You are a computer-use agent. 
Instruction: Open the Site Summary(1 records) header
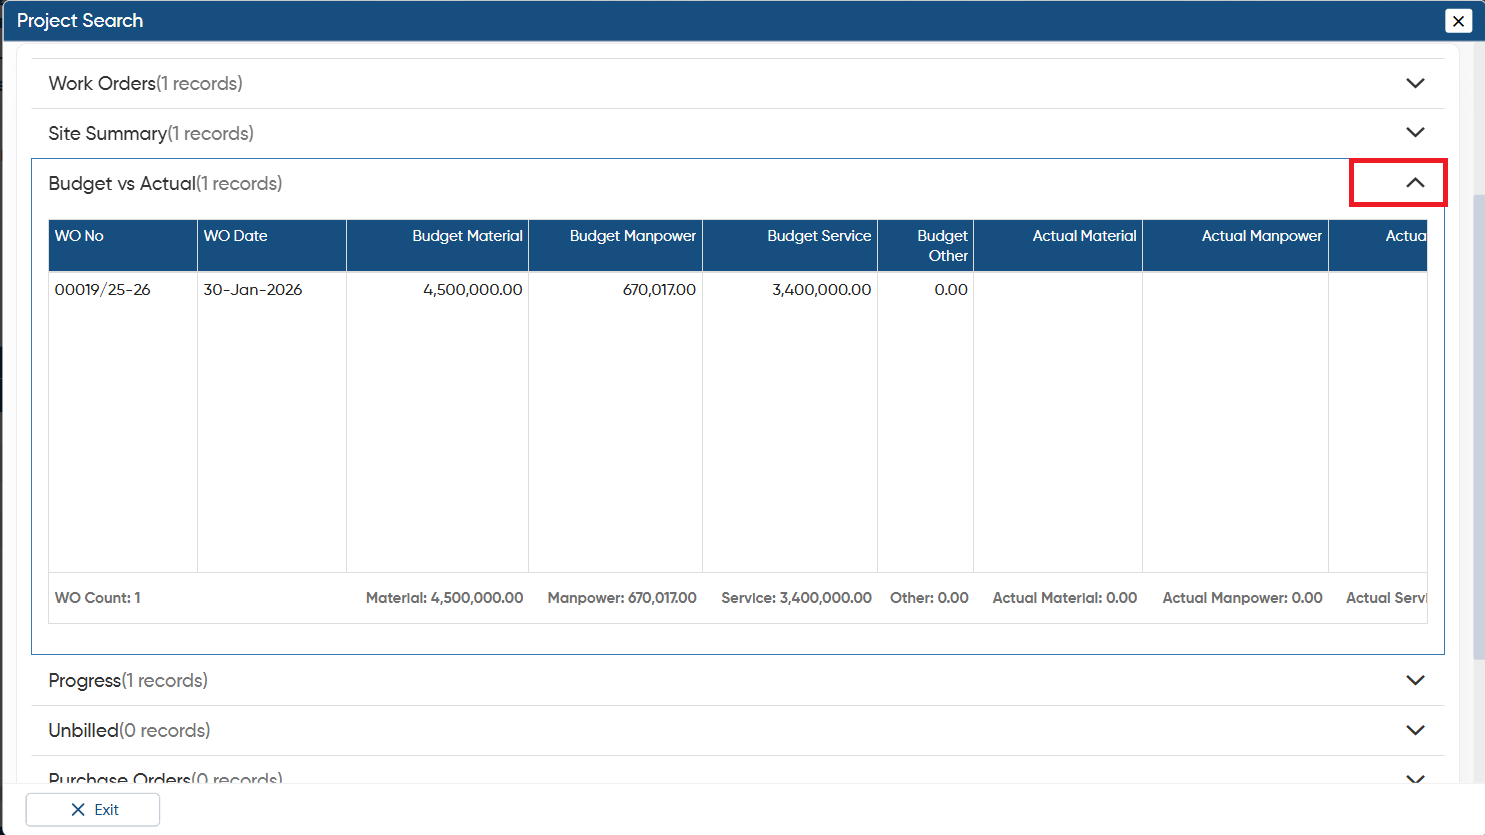tap(738, 133)
